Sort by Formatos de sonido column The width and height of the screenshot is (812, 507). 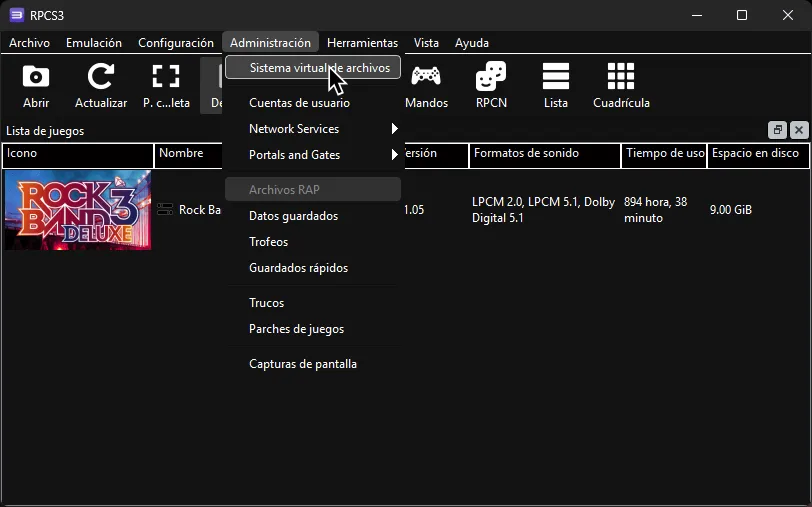point(545,155)
